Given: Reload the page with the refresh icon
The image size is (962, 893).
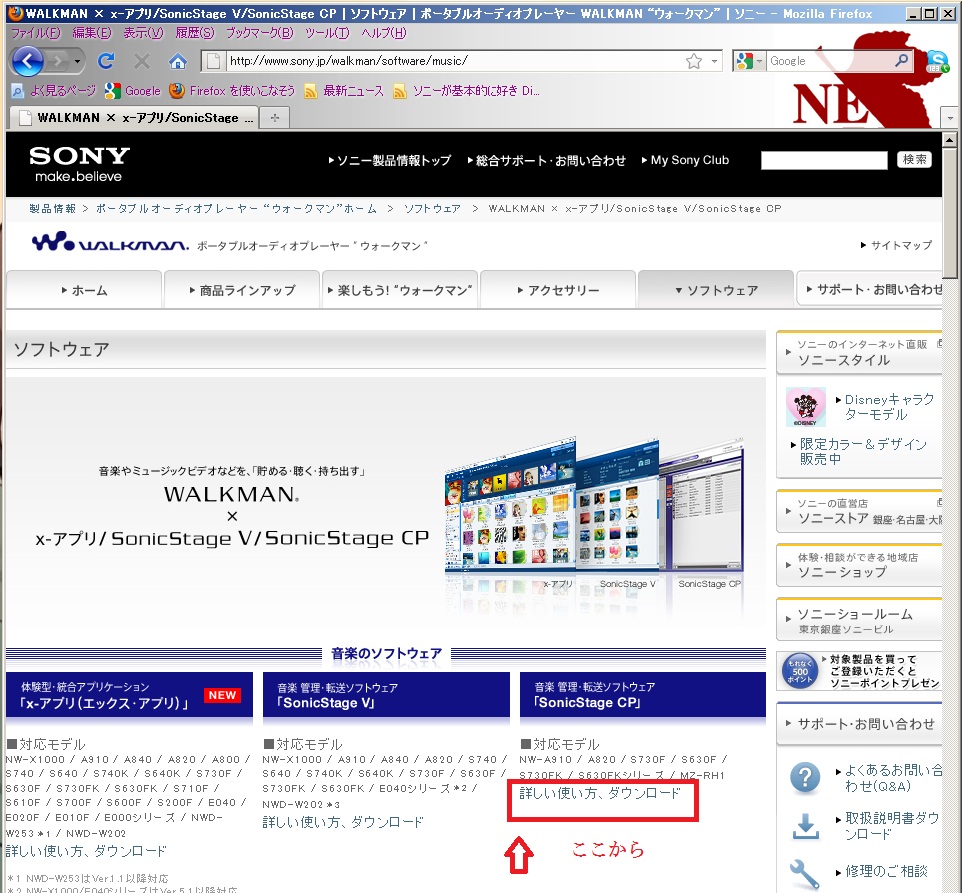Looking at the screenshot, I should tap(106, 61).
